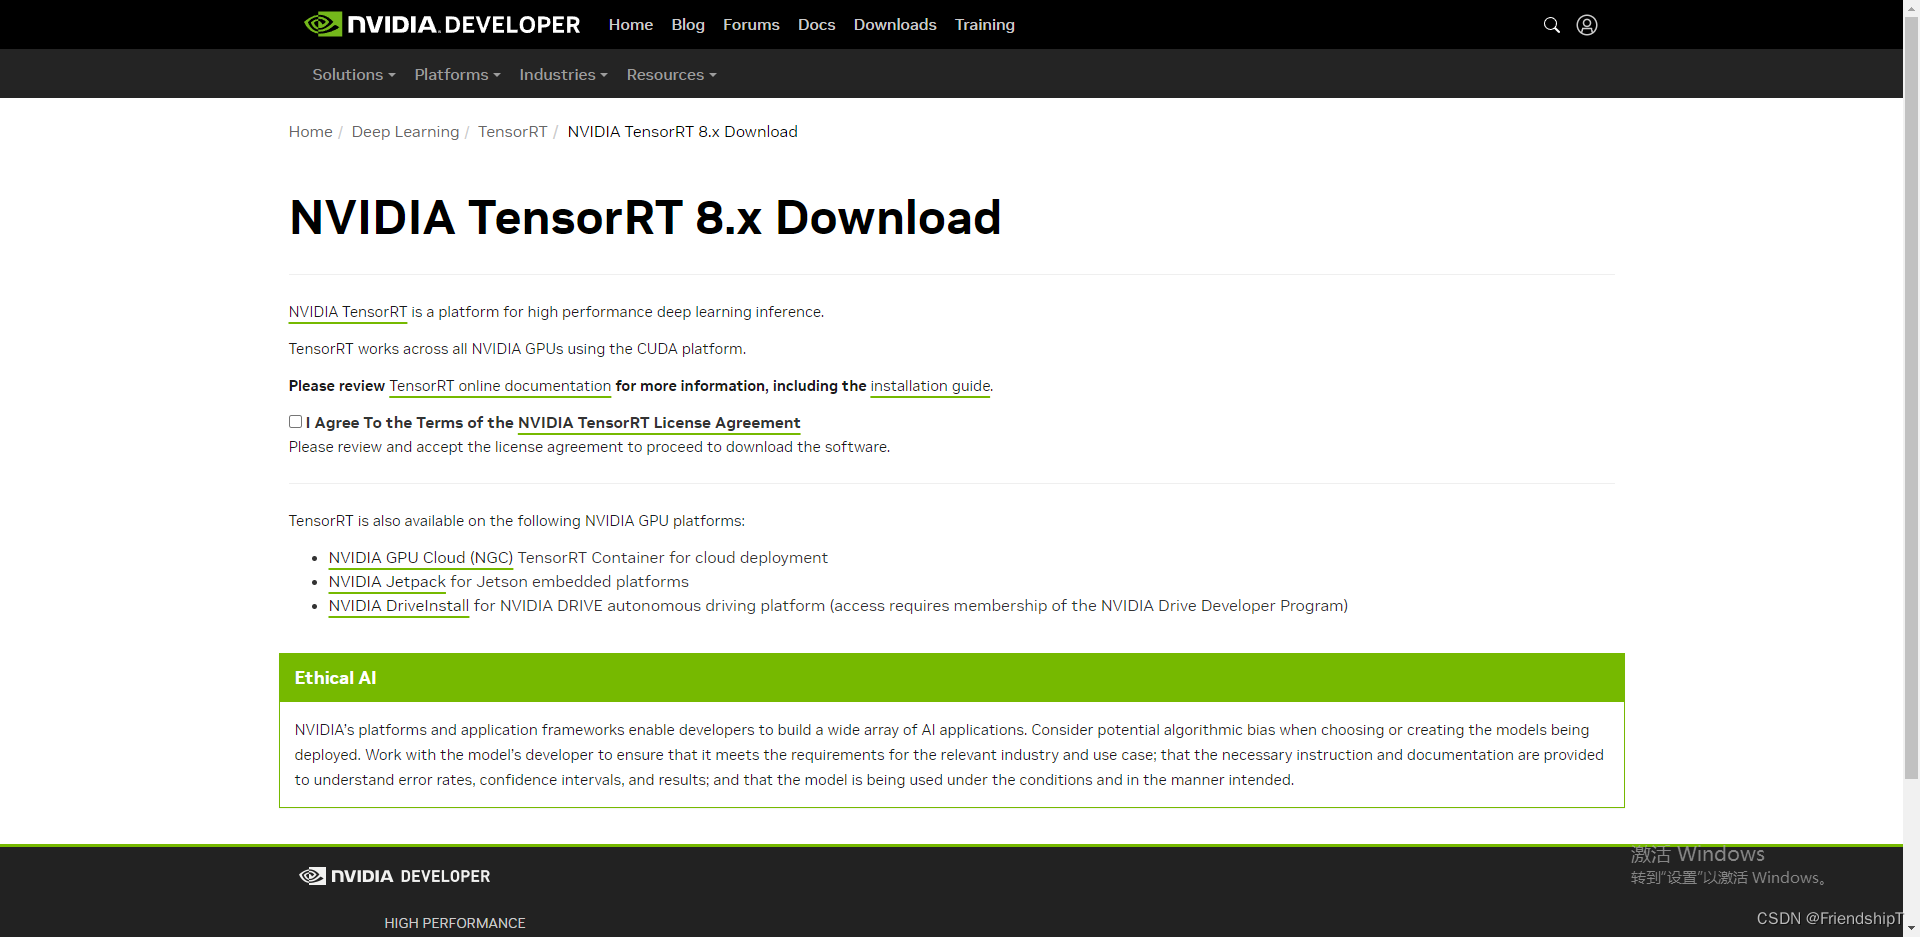The image size is (1920, 937).
Task: Open the installation guide link
Action: 930,386
